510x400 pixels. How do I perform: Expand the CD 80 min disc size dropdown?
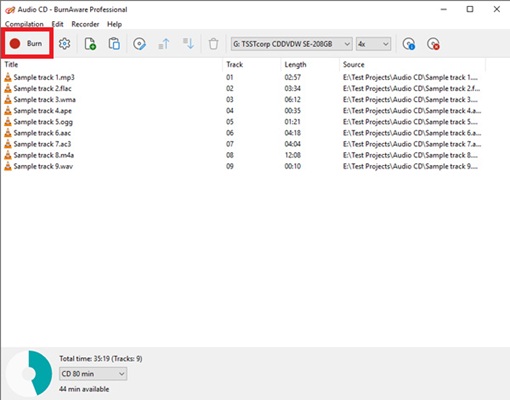pos(93,374)
